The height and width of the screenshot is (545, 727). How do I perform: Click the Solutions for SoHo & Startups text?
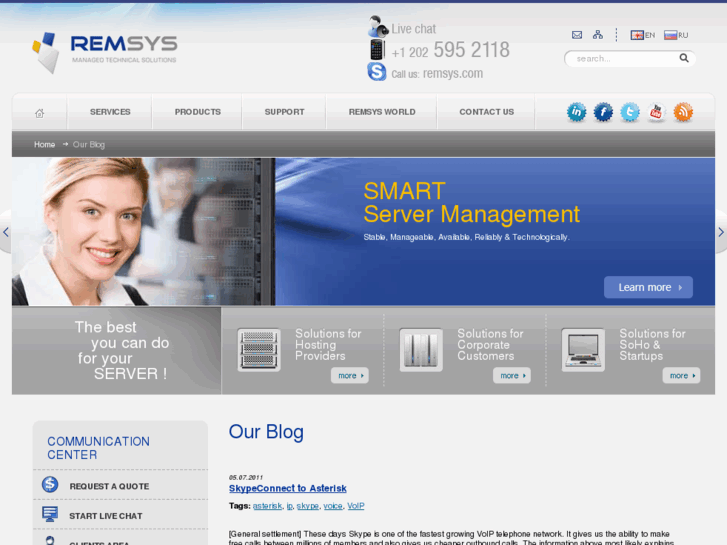(x=652, y=345)
